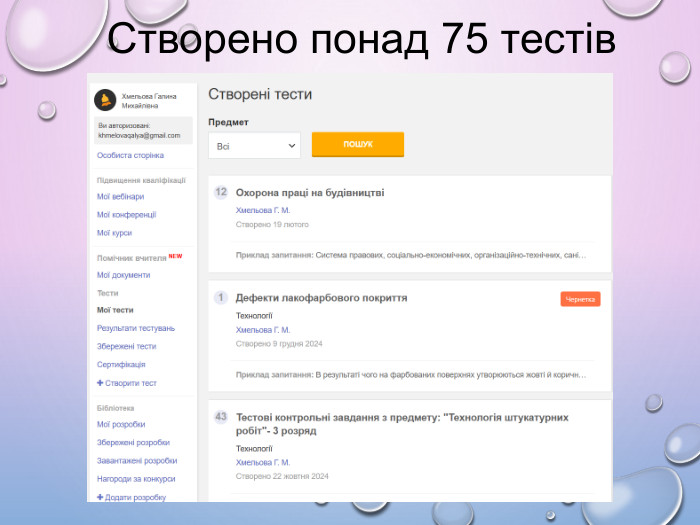
Task: Open test Технологія штукатурних робіт title
Action: [x=402, y=424]
